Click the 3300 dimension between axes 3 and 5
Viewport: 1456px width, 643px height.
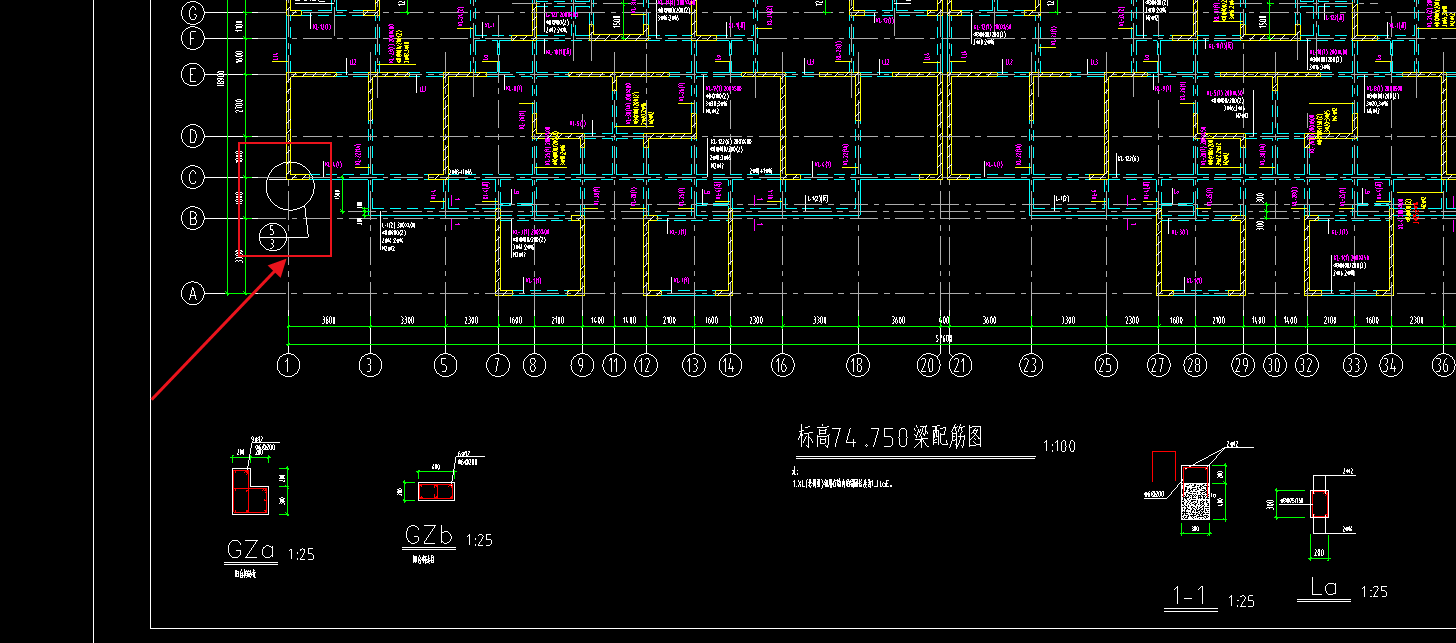(408, 321)
